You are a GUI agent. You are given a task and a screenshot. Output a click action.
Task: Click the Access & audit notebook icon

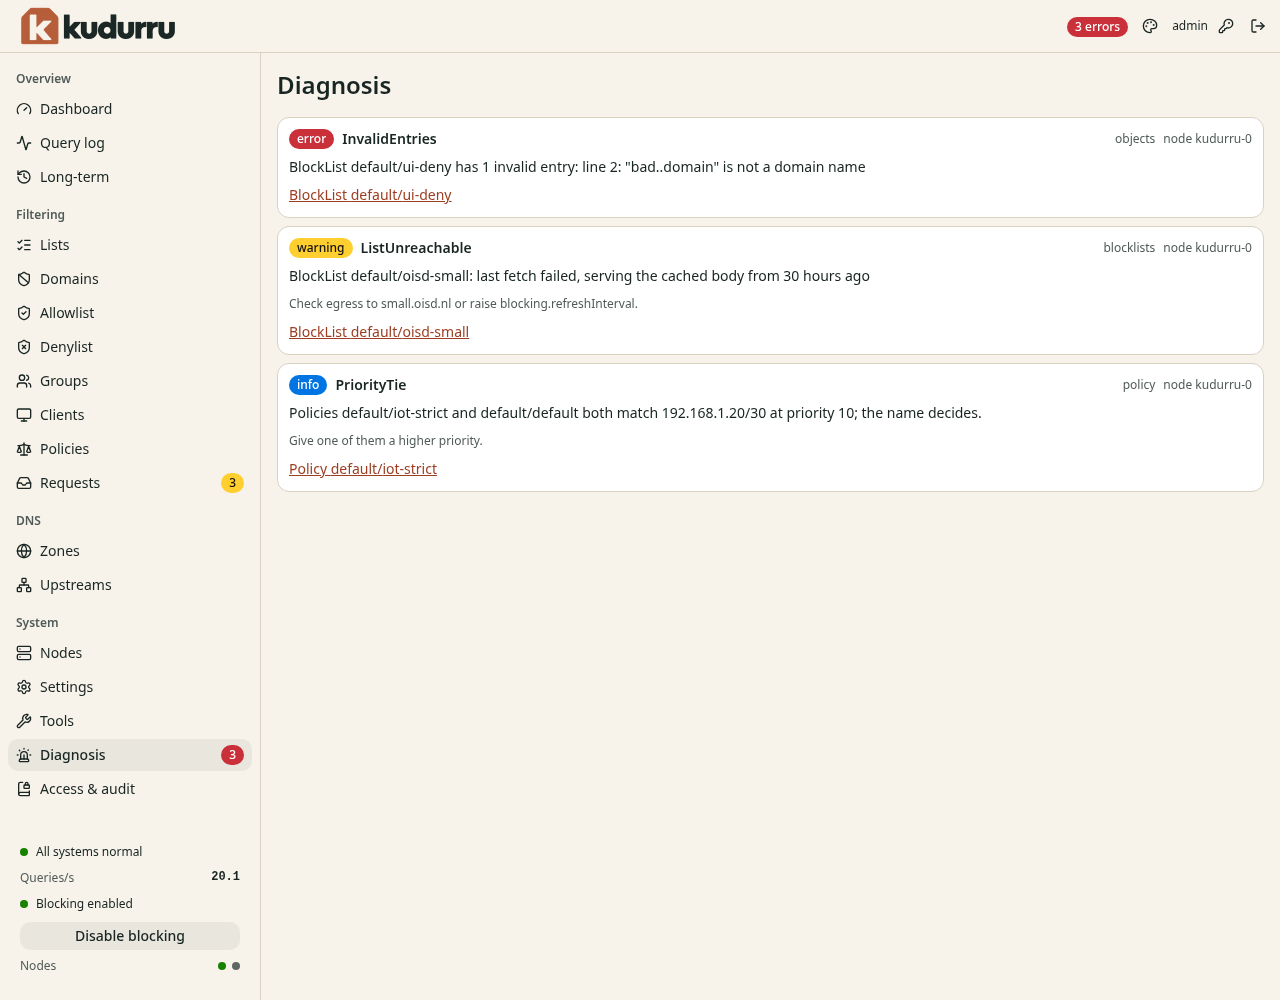click(24, 789)
